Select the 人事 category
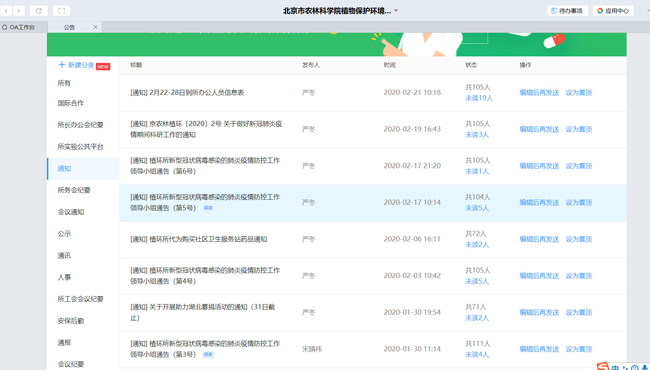650x370 pixels. point(64,277)
